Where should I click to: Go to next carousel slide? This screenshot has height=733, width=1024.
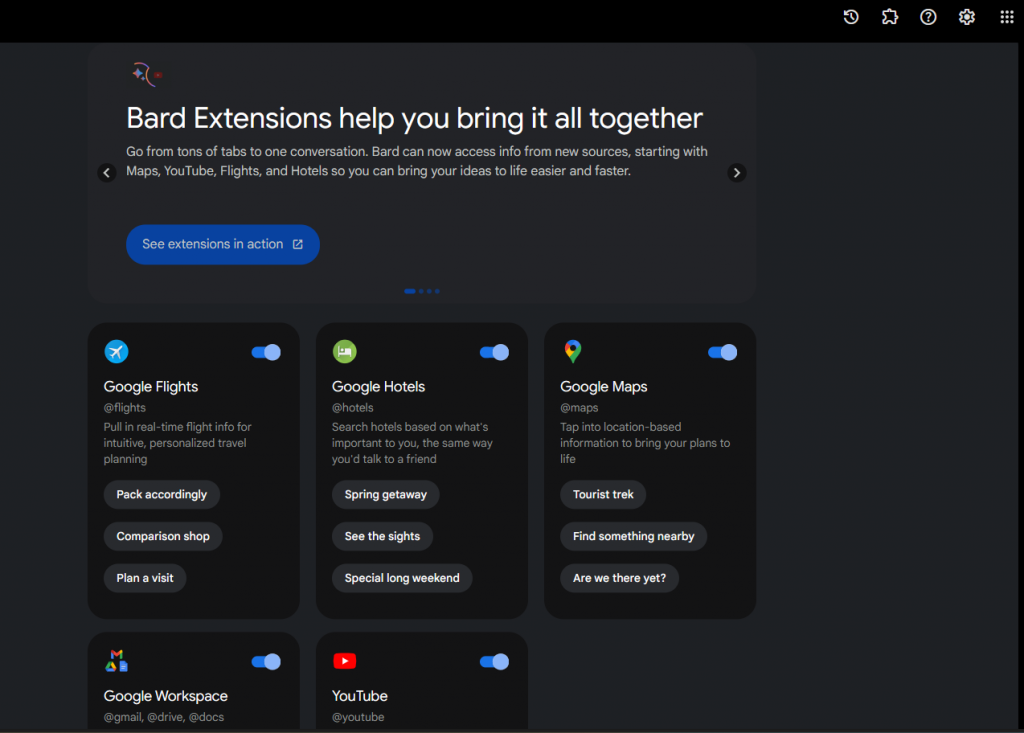tap(737, 172)
